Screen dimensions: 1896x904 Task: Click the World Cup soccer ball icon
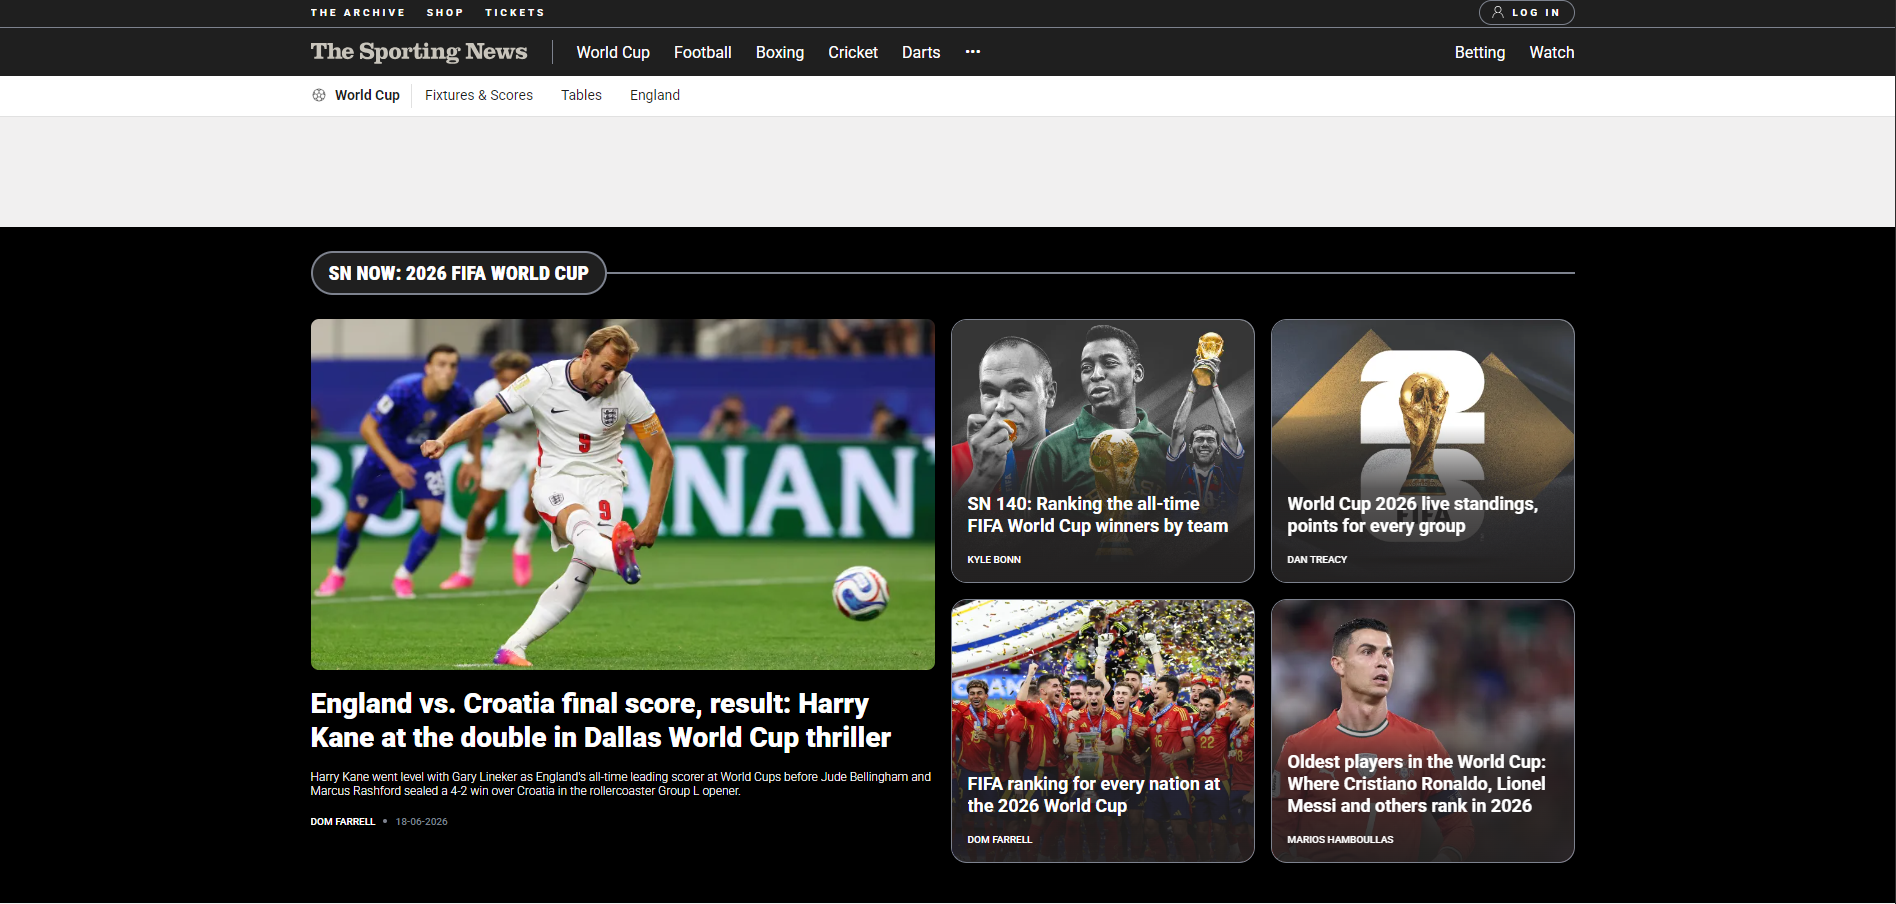[x=319, y=95]
